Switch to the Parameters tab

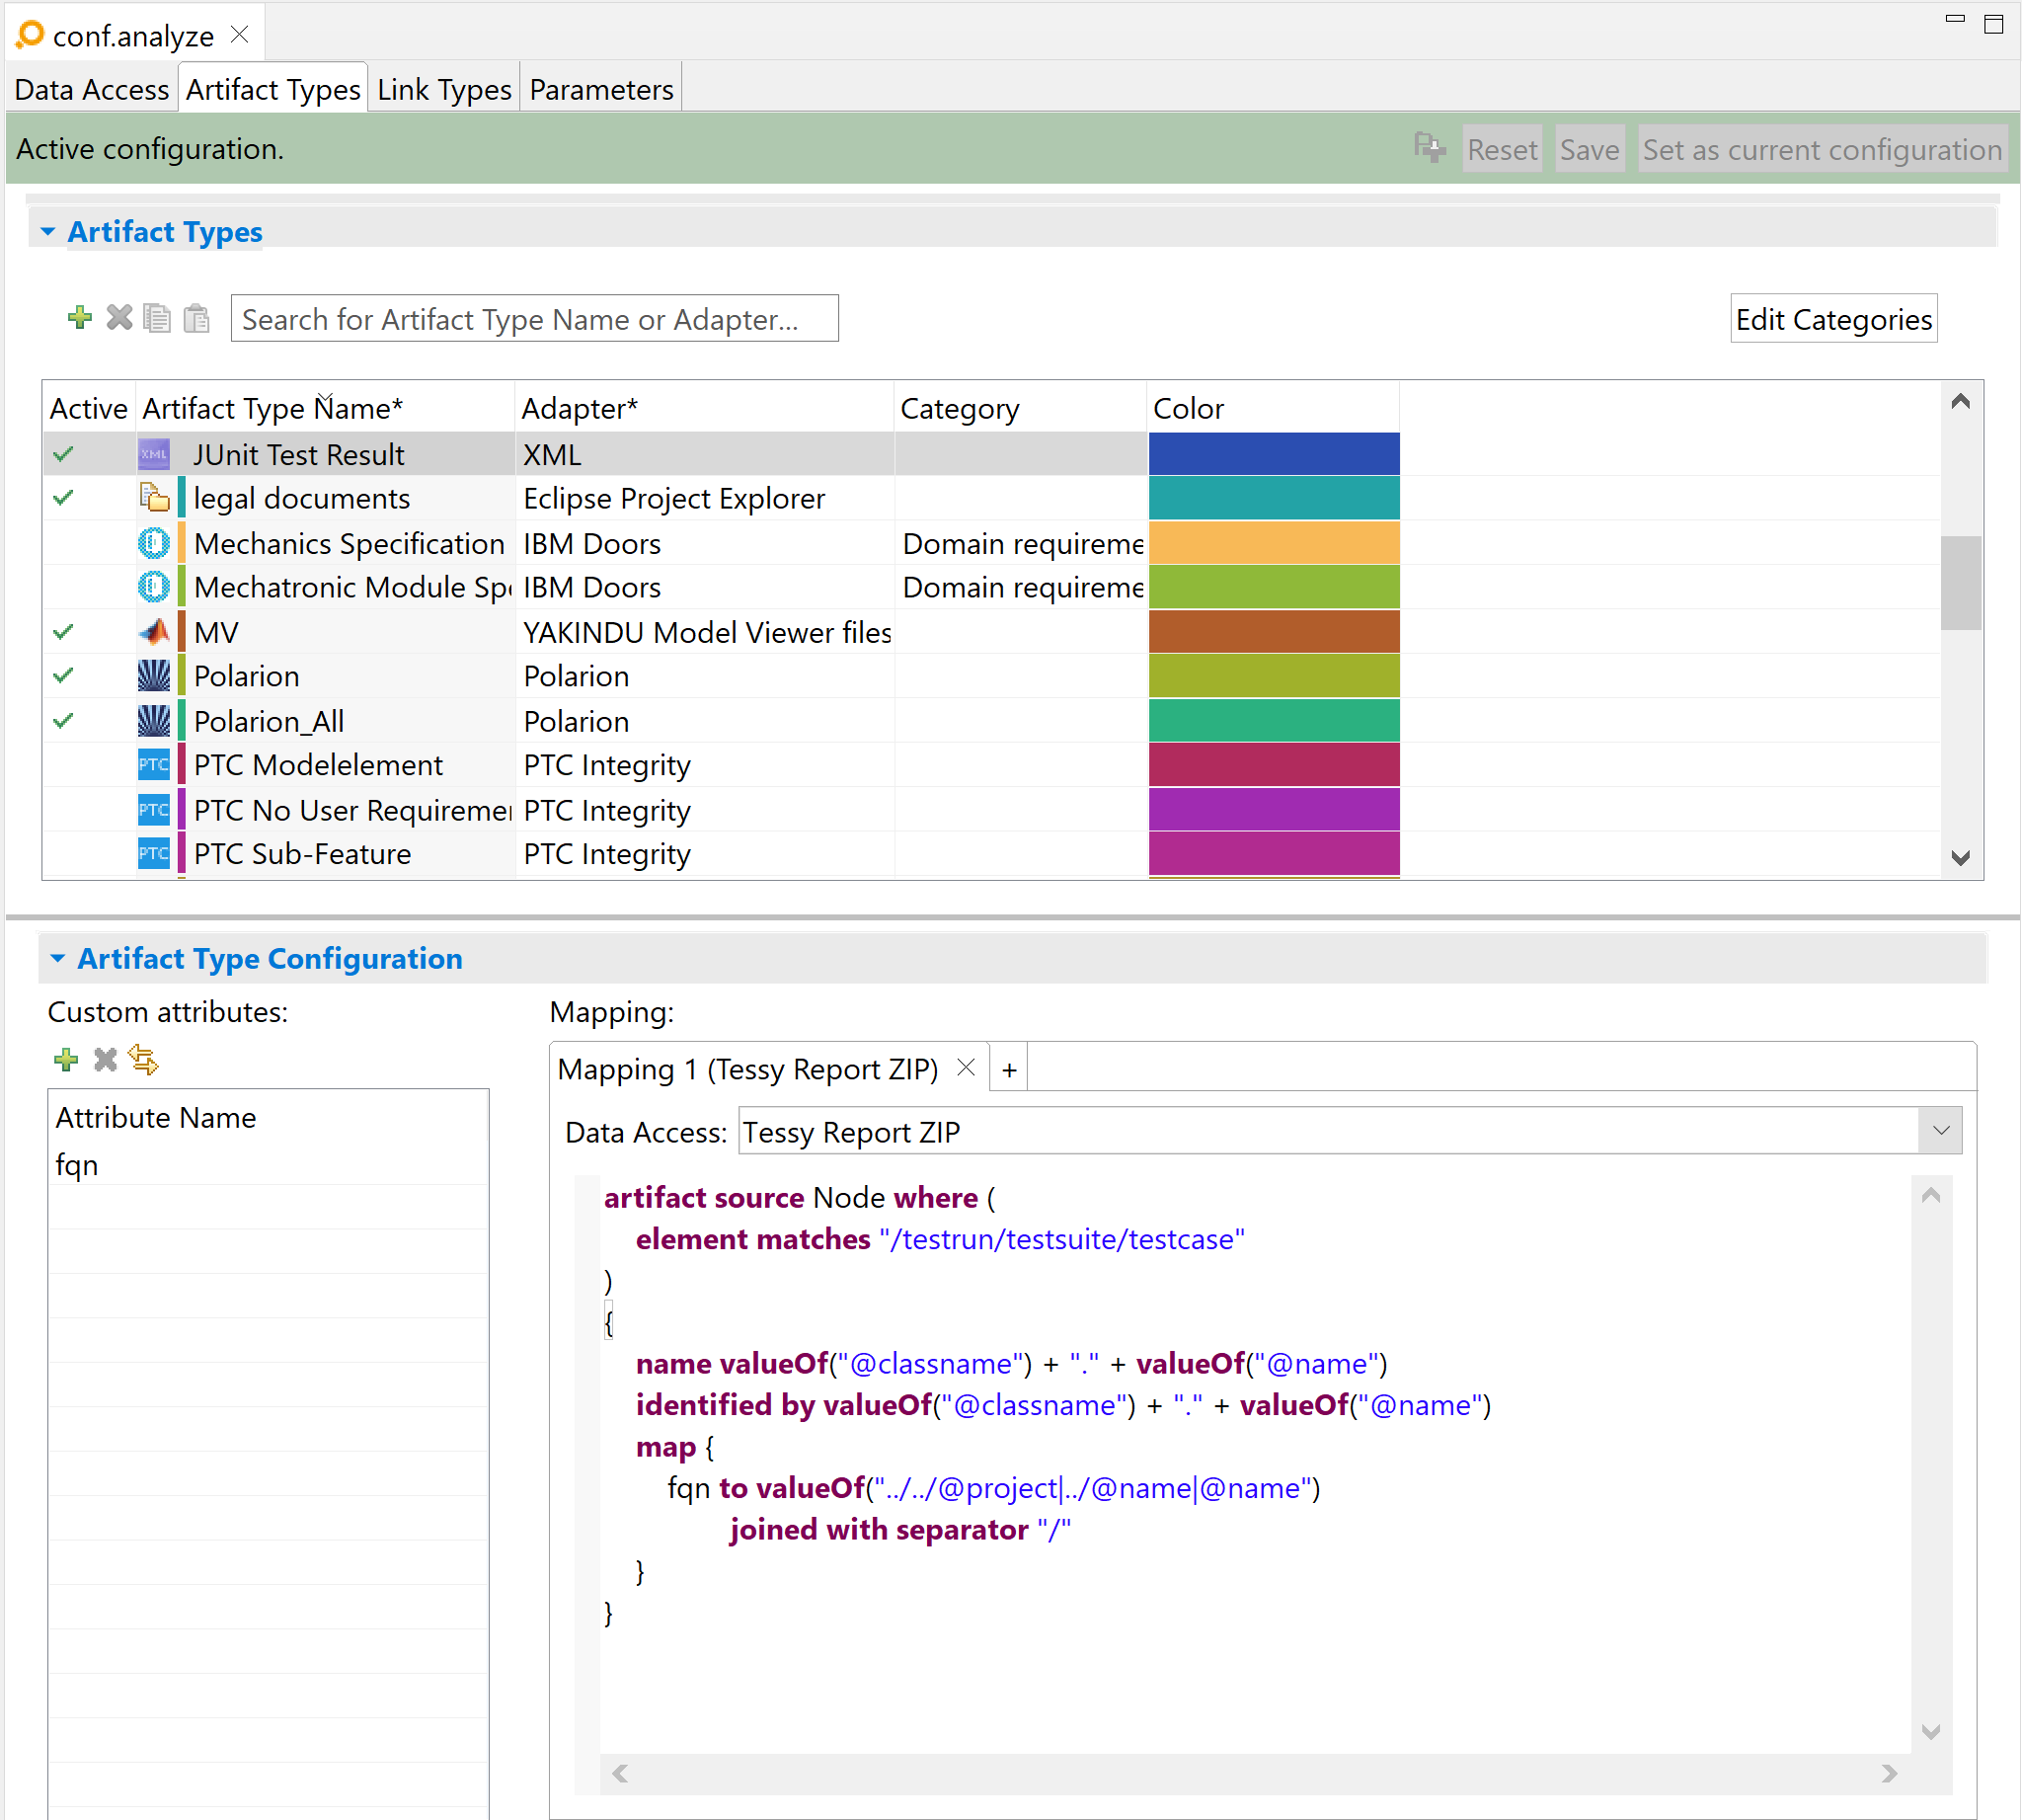[601, 90]
